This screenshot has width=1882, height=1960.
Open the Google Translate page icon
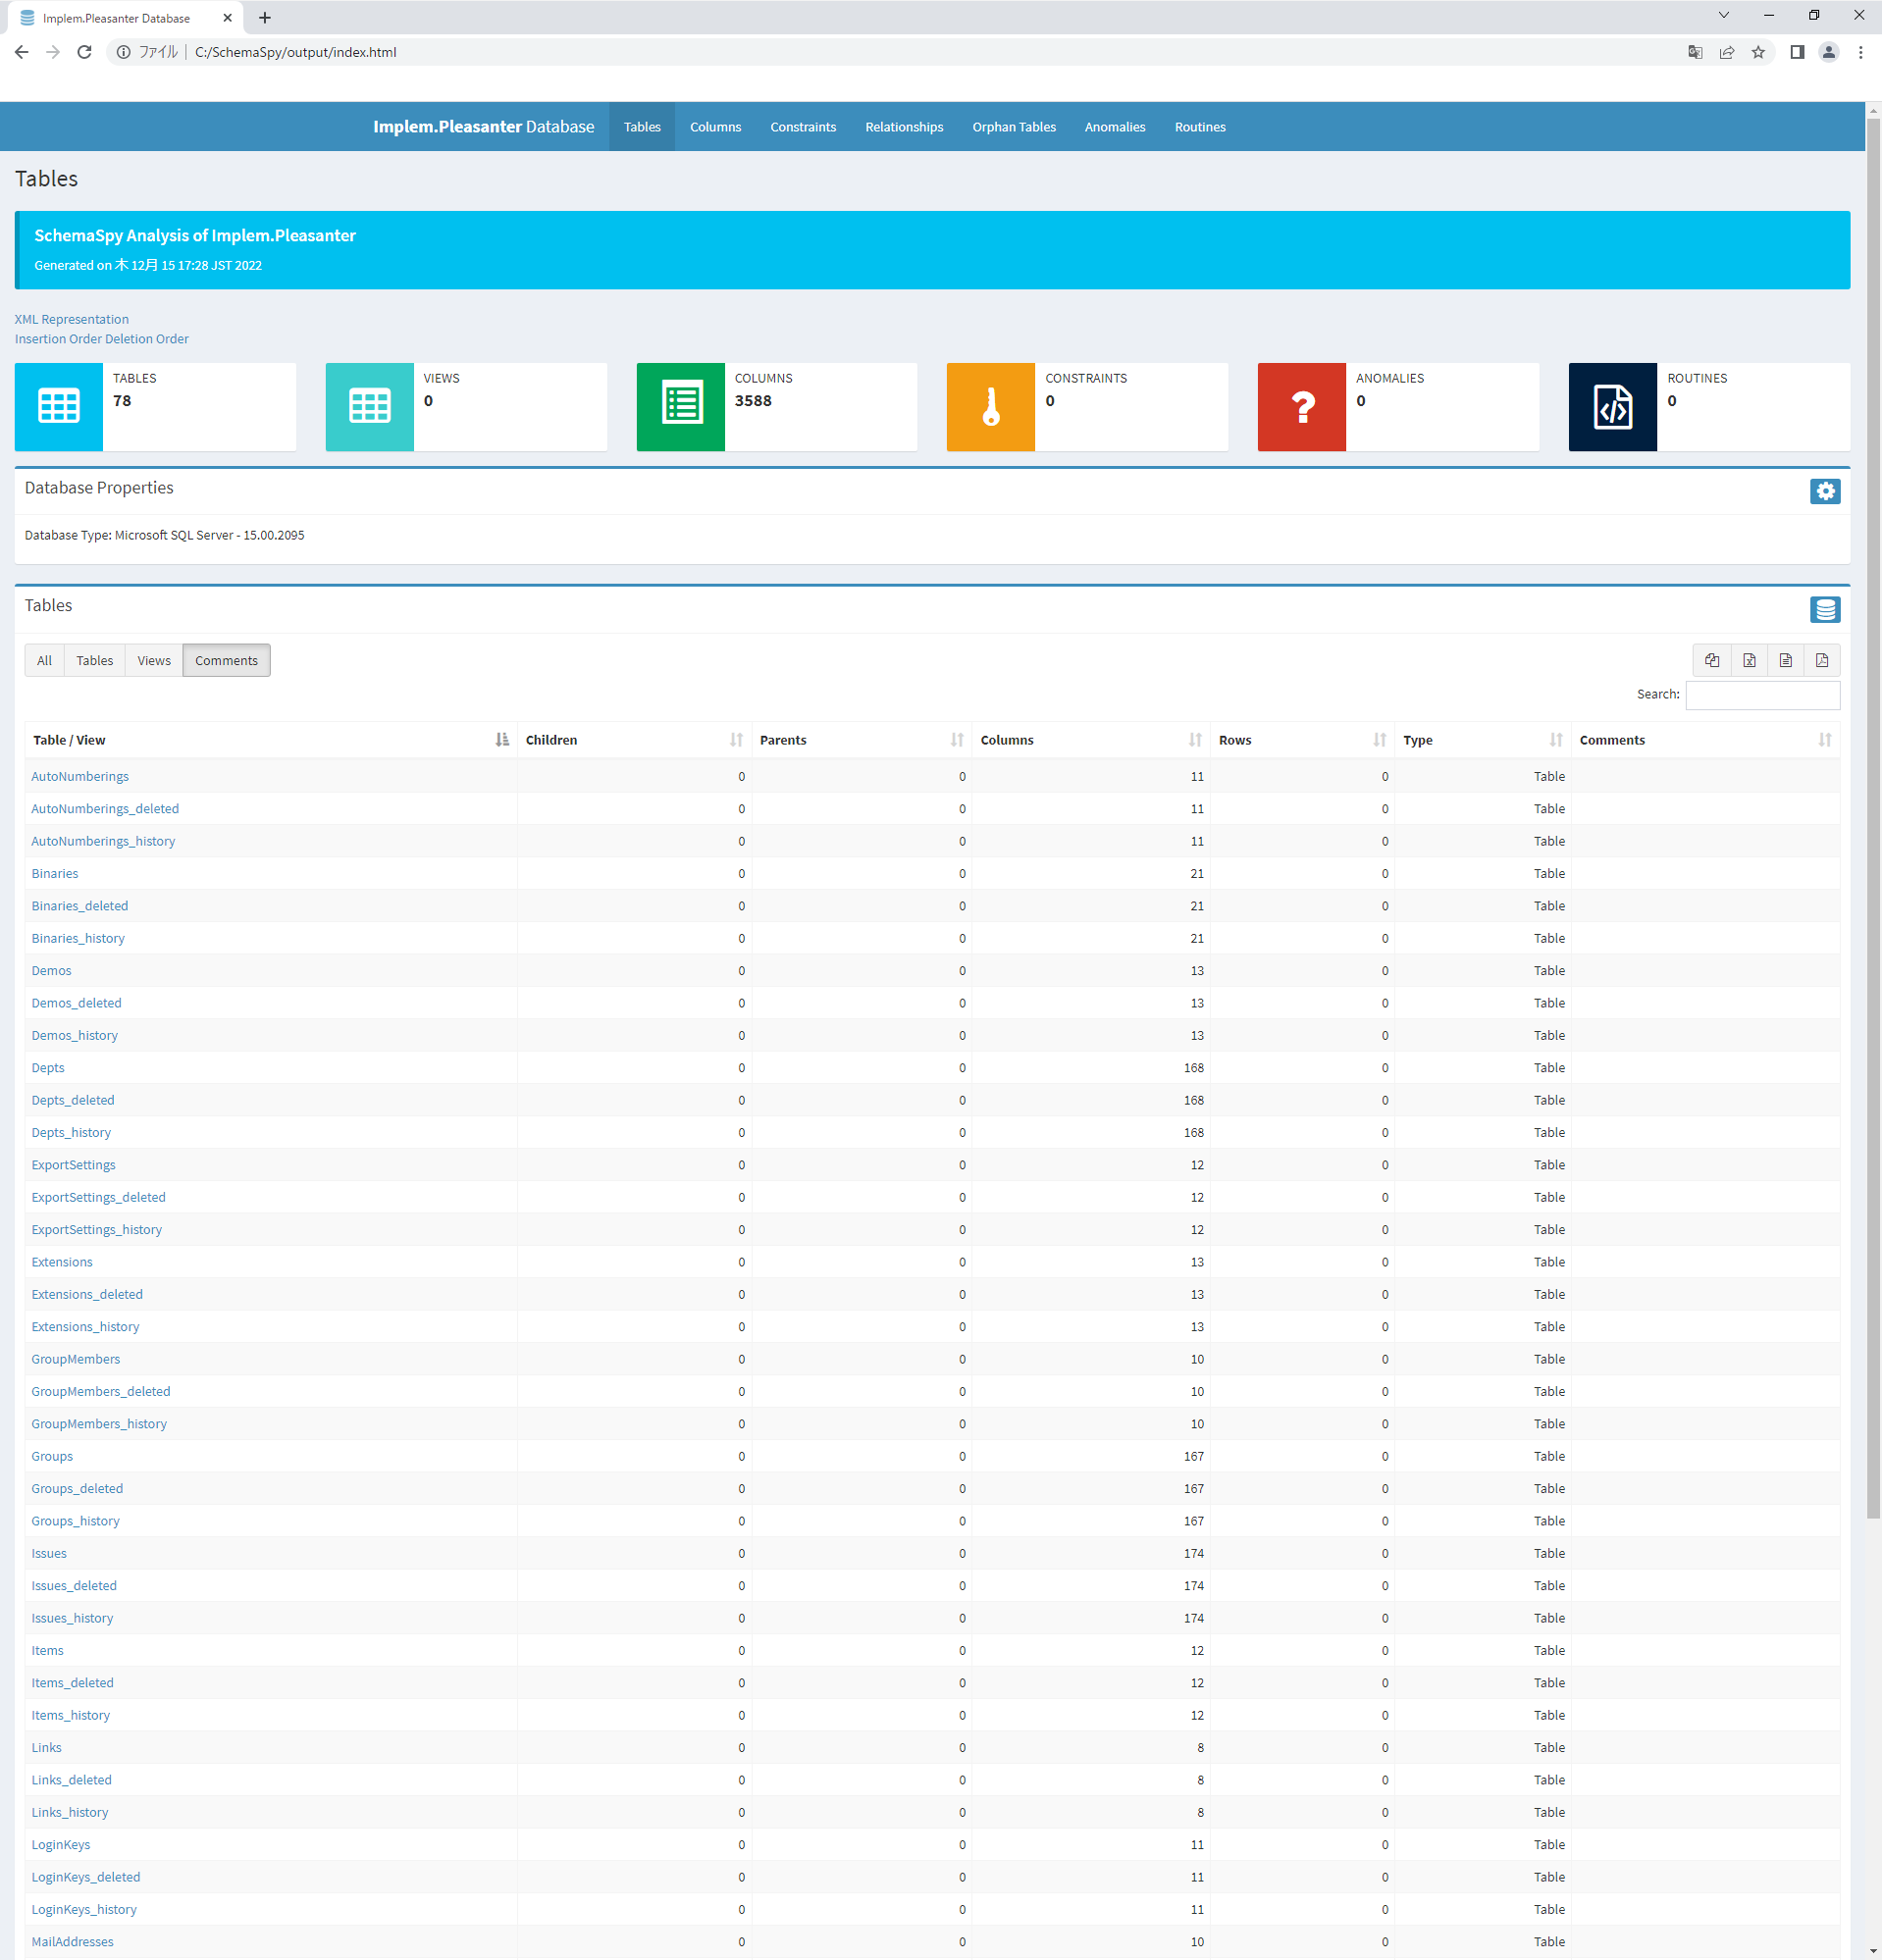pos(1695,52)
